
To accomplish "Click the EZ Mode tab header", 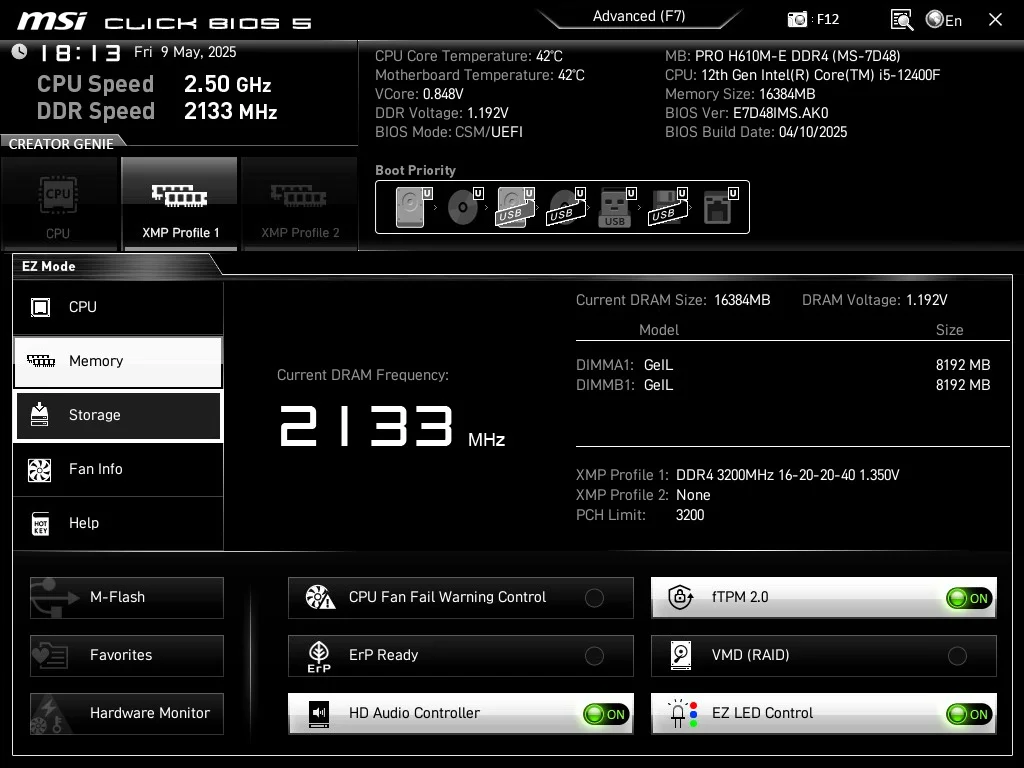I will pos(49,266).
